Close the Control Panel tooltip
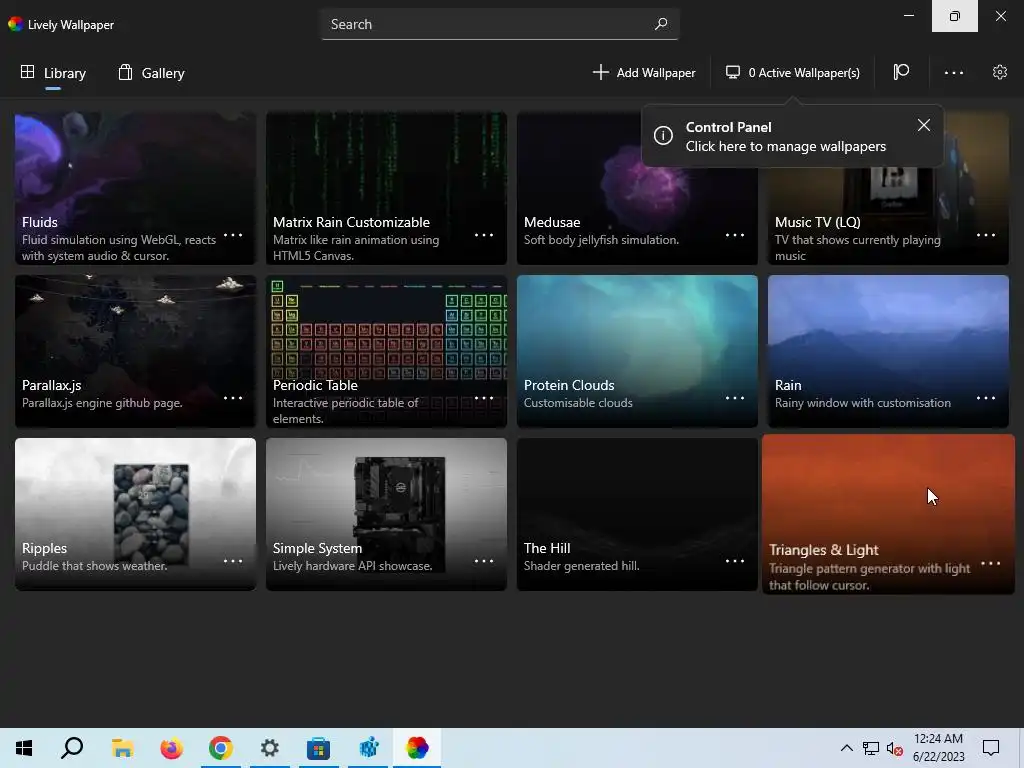 [923, 125]
